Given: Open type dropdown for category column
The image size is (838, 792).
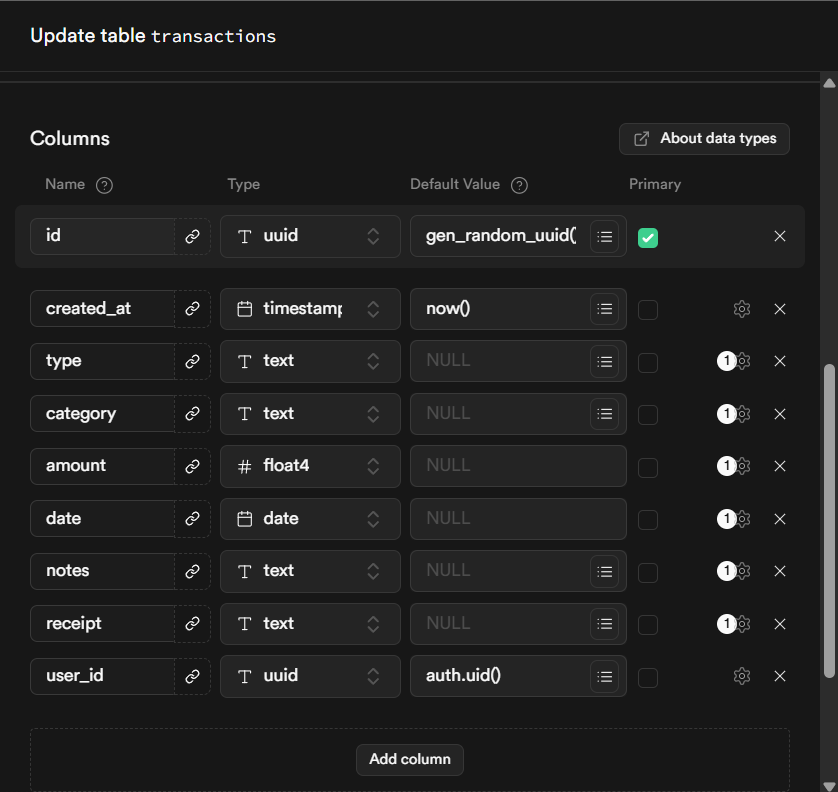Looking at the screenshot, I should 310,414.
